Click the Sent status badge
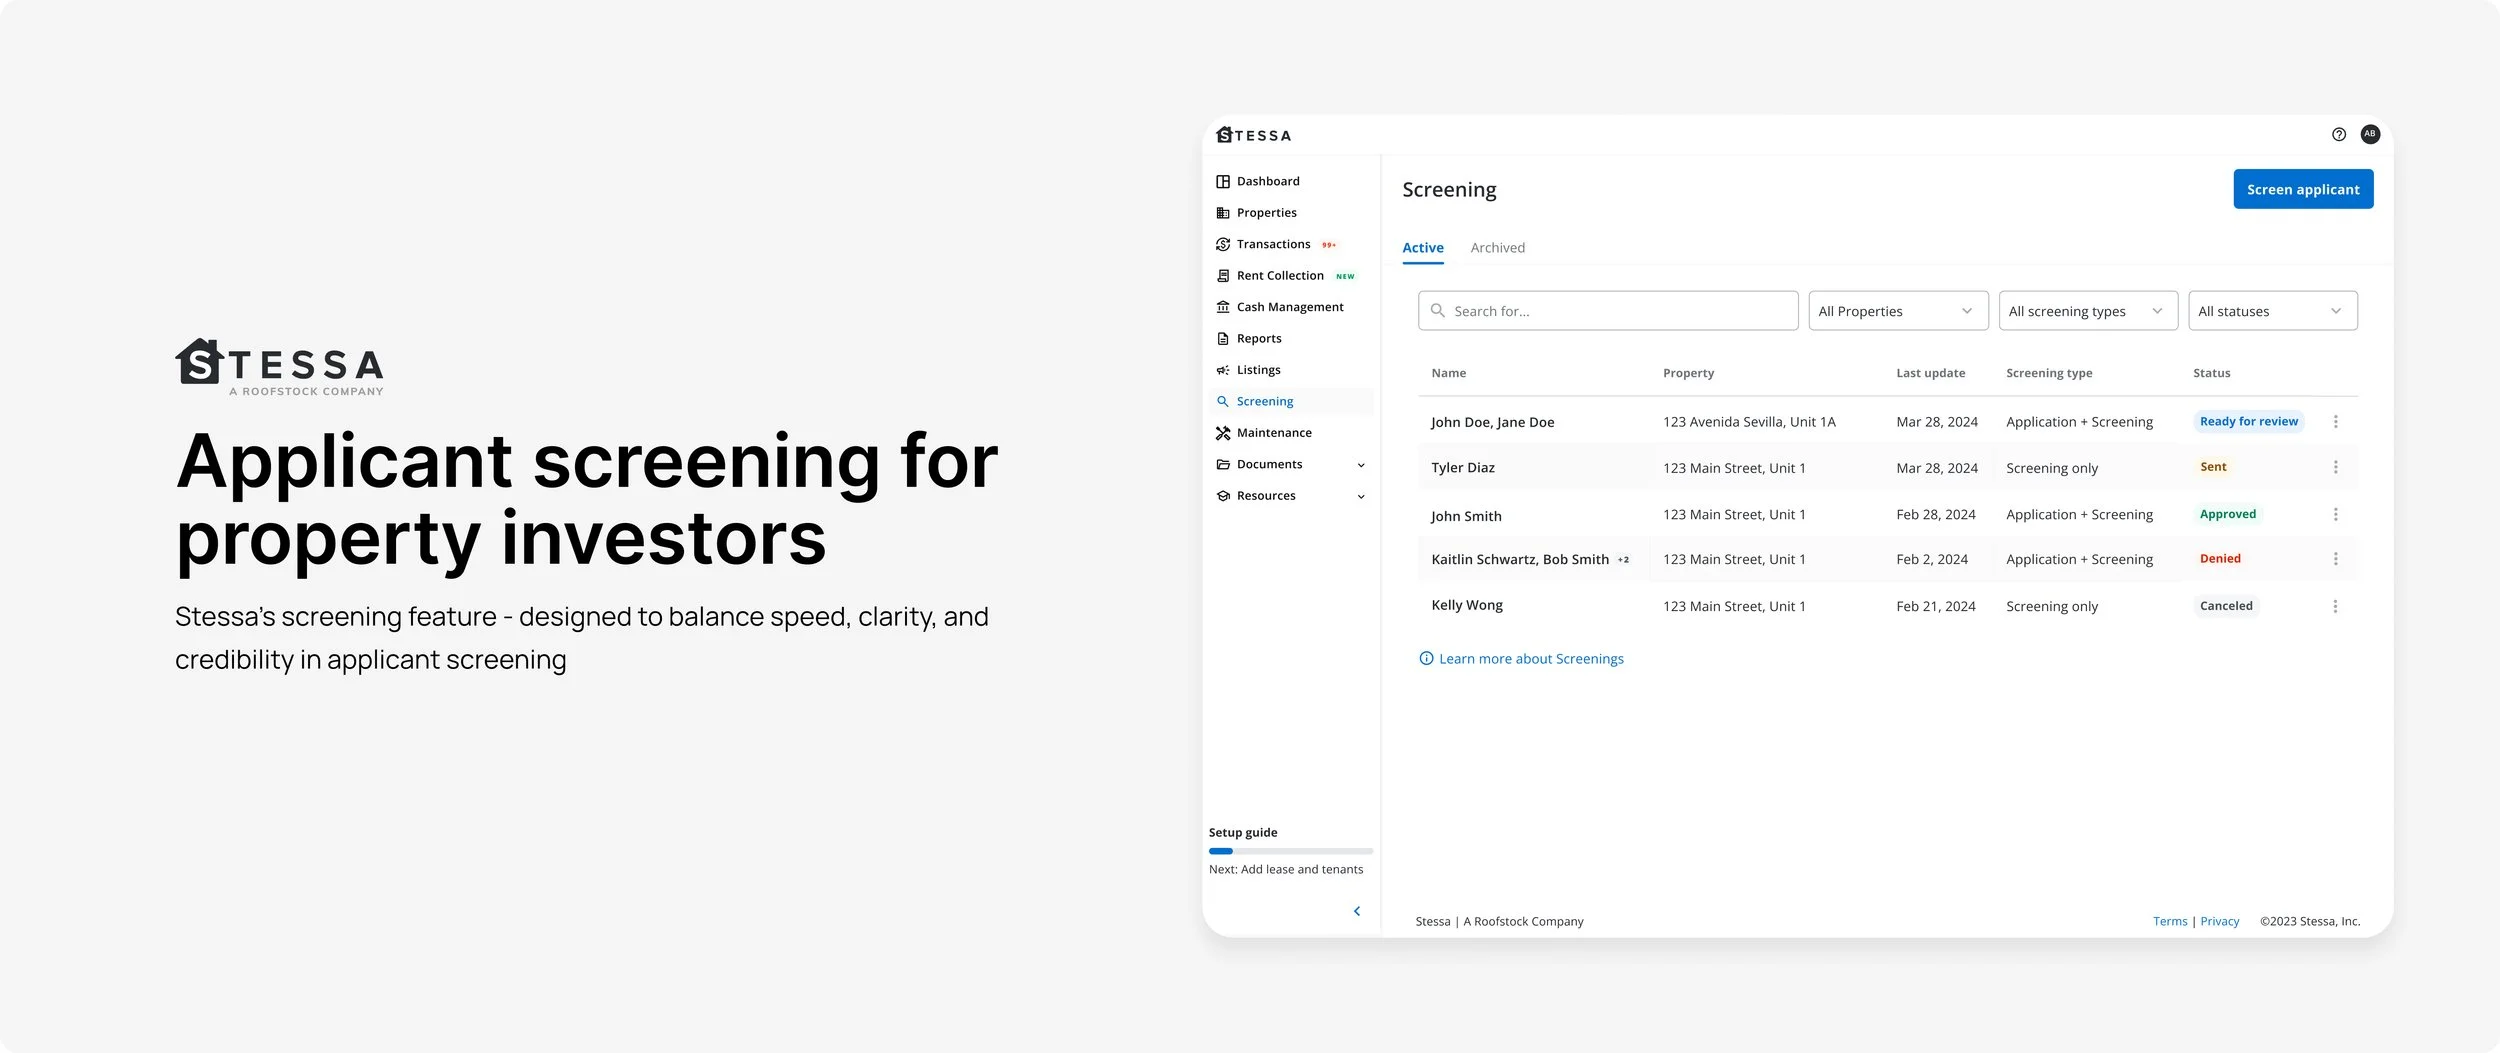 tap(2213, 467)
